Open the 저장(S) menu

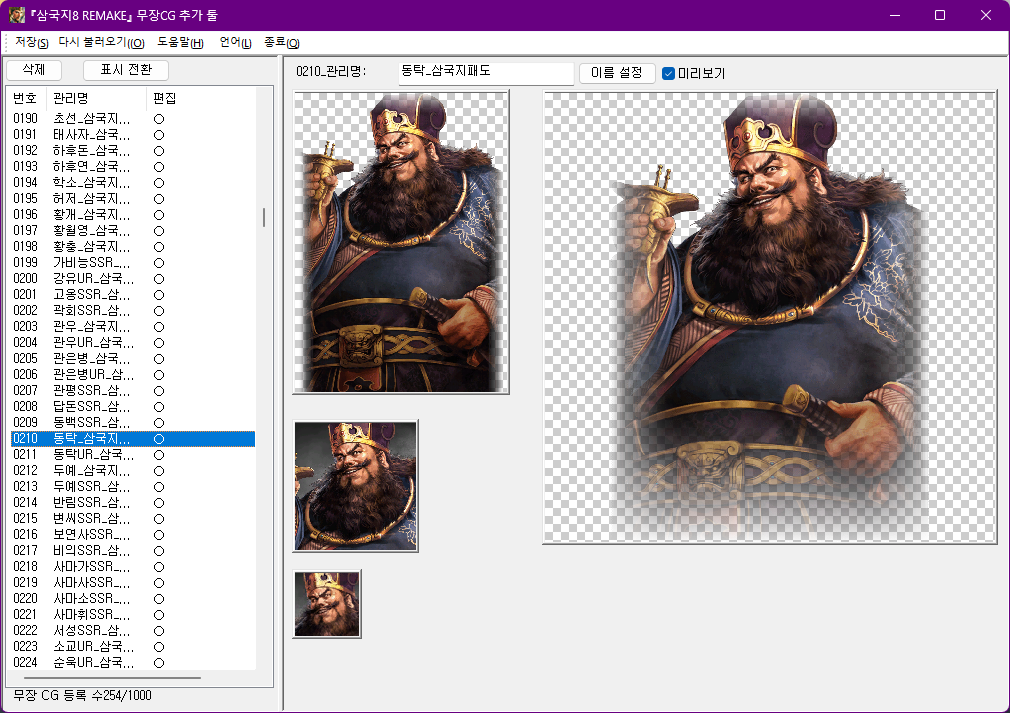[32, 43]
